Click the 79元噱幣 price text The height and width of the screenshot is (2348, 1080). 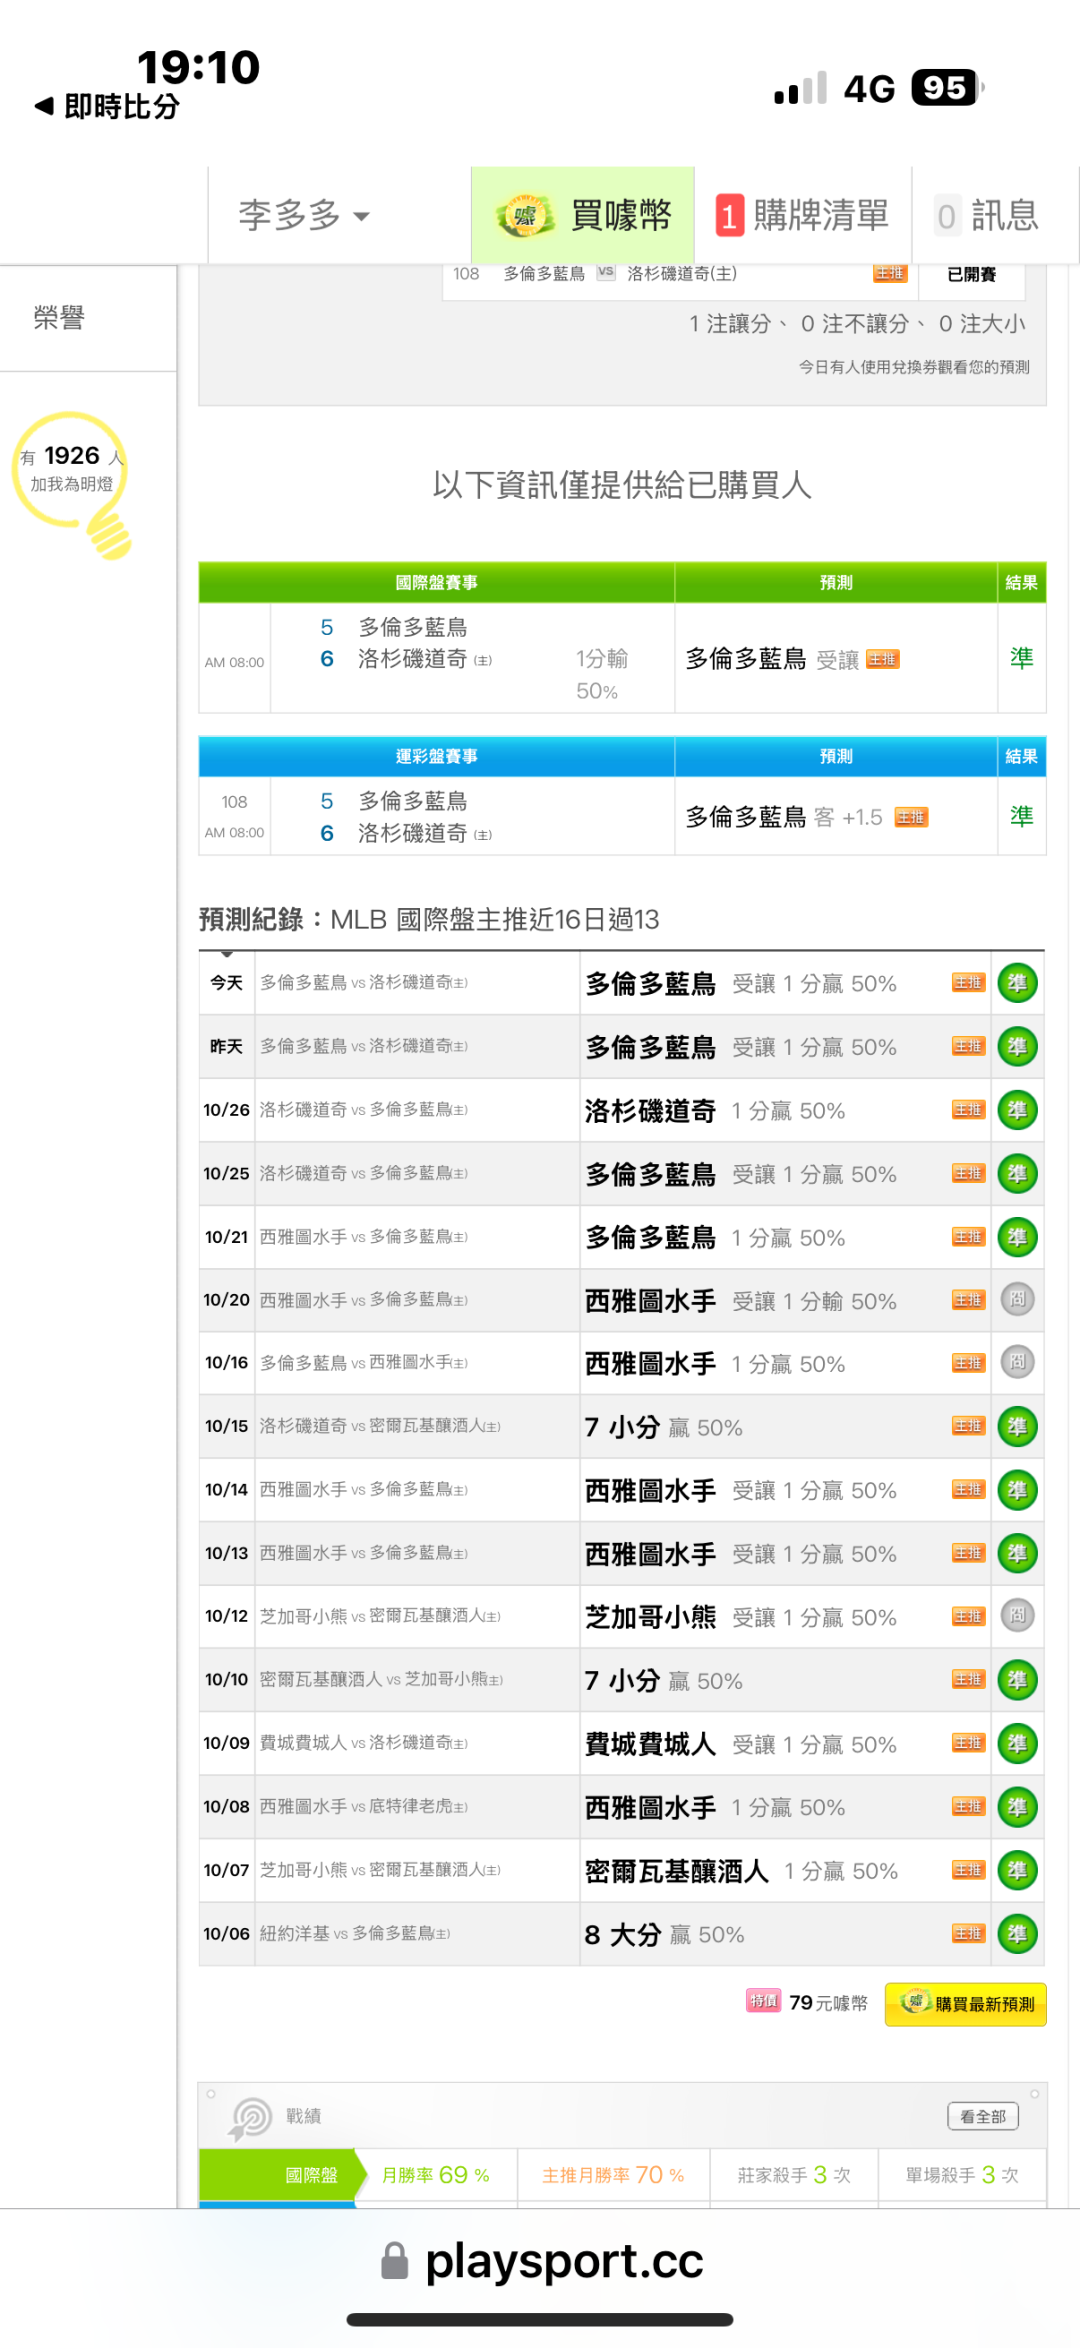829,2003
